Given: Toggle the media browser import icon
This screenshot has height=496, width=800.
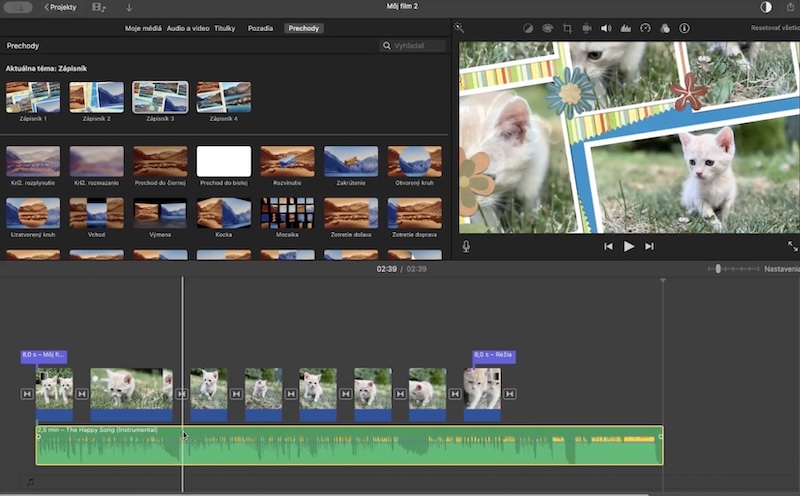Looking at the screenshot, I should (98, 7).
